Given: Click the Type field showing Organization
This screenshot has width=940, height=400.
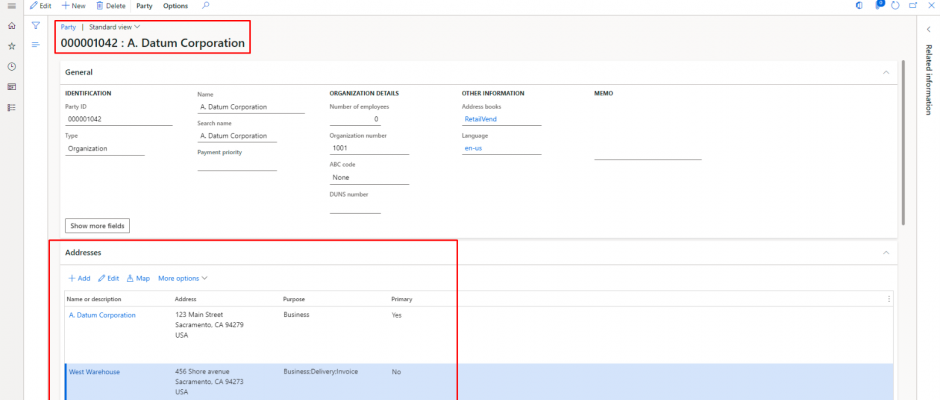Looking at the screenshot, I should pos(105,149).
